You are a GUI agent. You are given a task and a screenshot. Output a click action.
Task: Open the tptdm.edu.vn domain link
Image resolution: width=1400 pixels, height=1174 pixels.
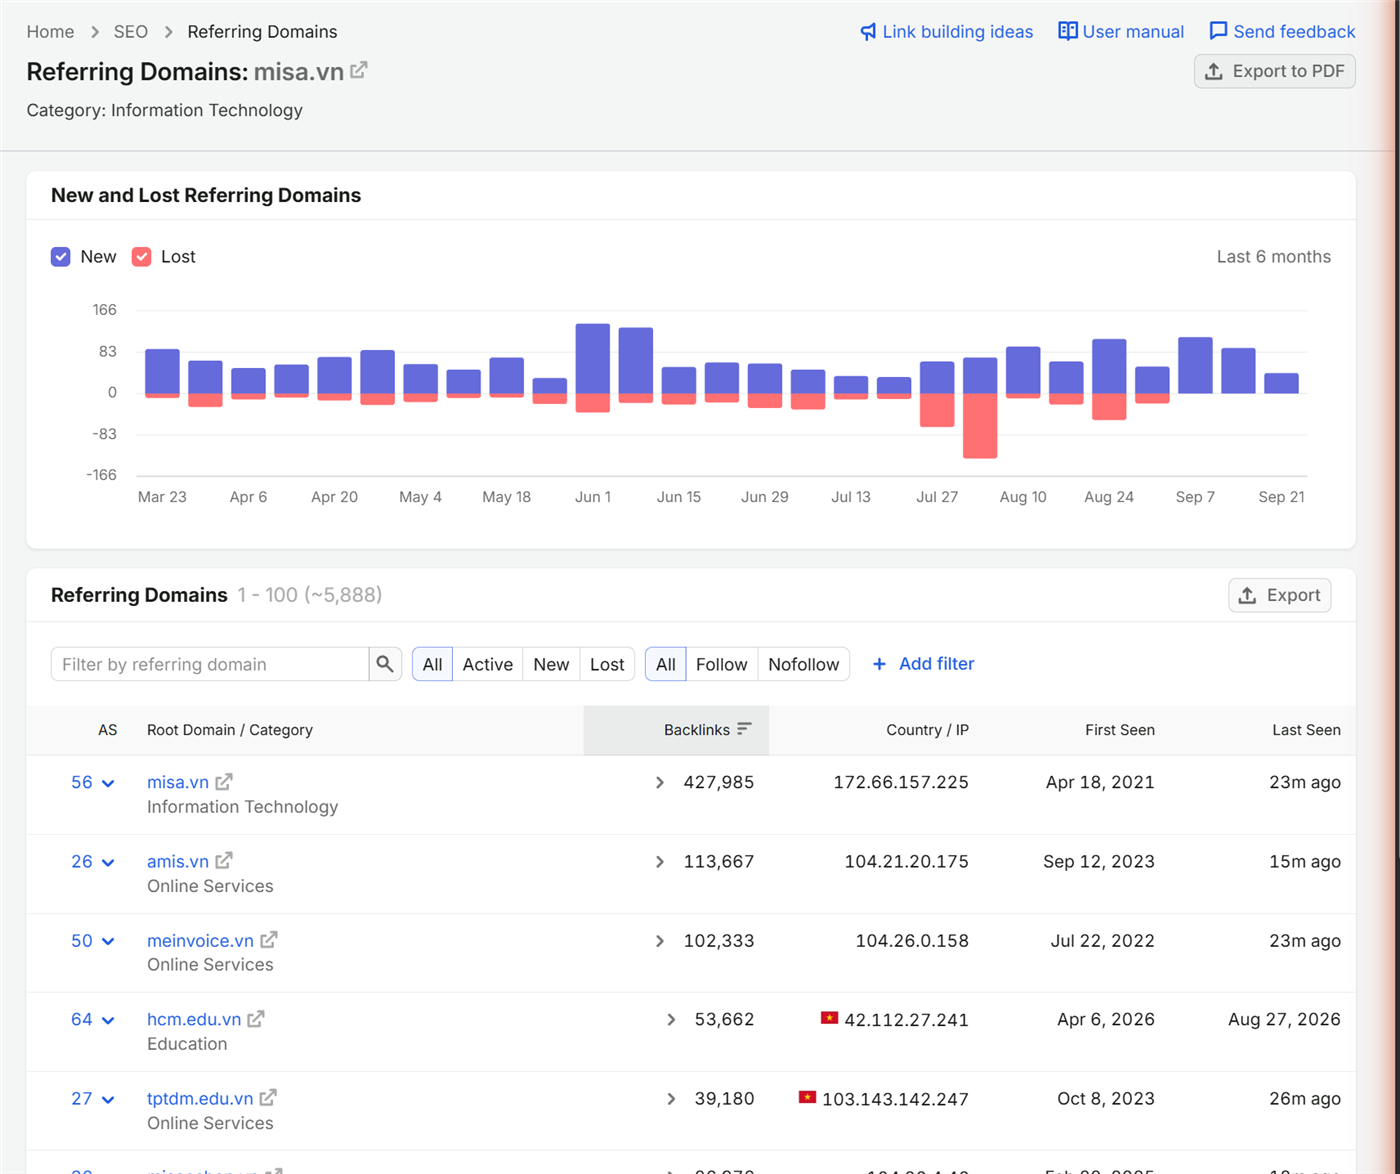(200, 1098)
